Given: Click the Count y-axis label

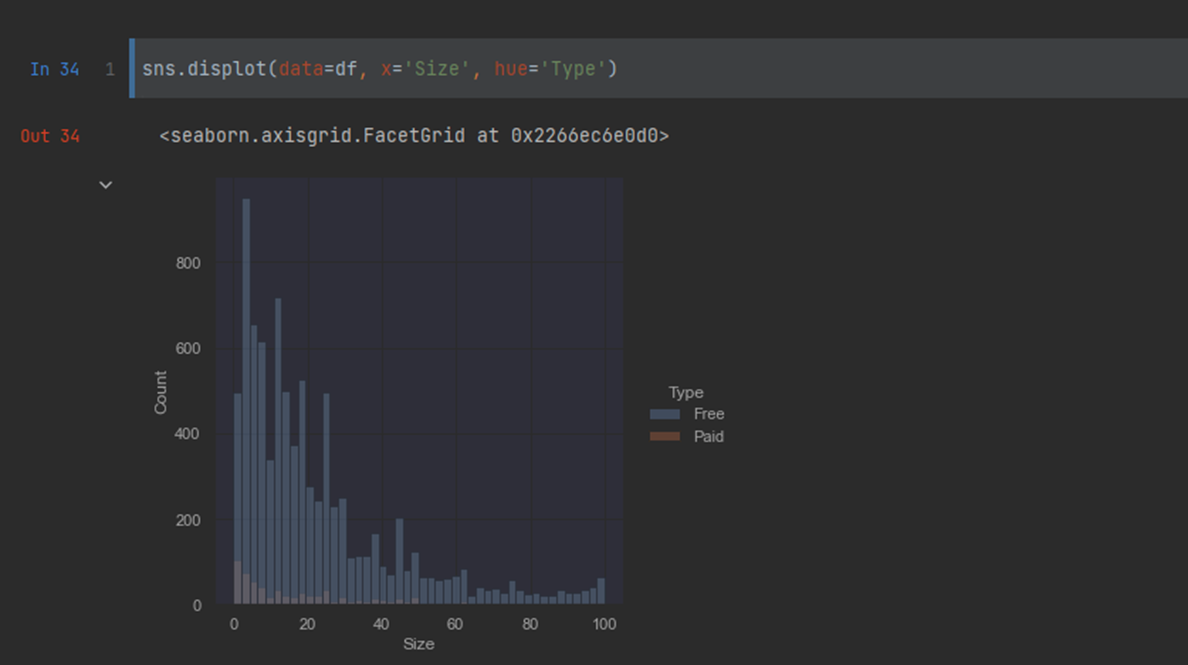Looking at the screenshot, I should click(x=161, y=392).
